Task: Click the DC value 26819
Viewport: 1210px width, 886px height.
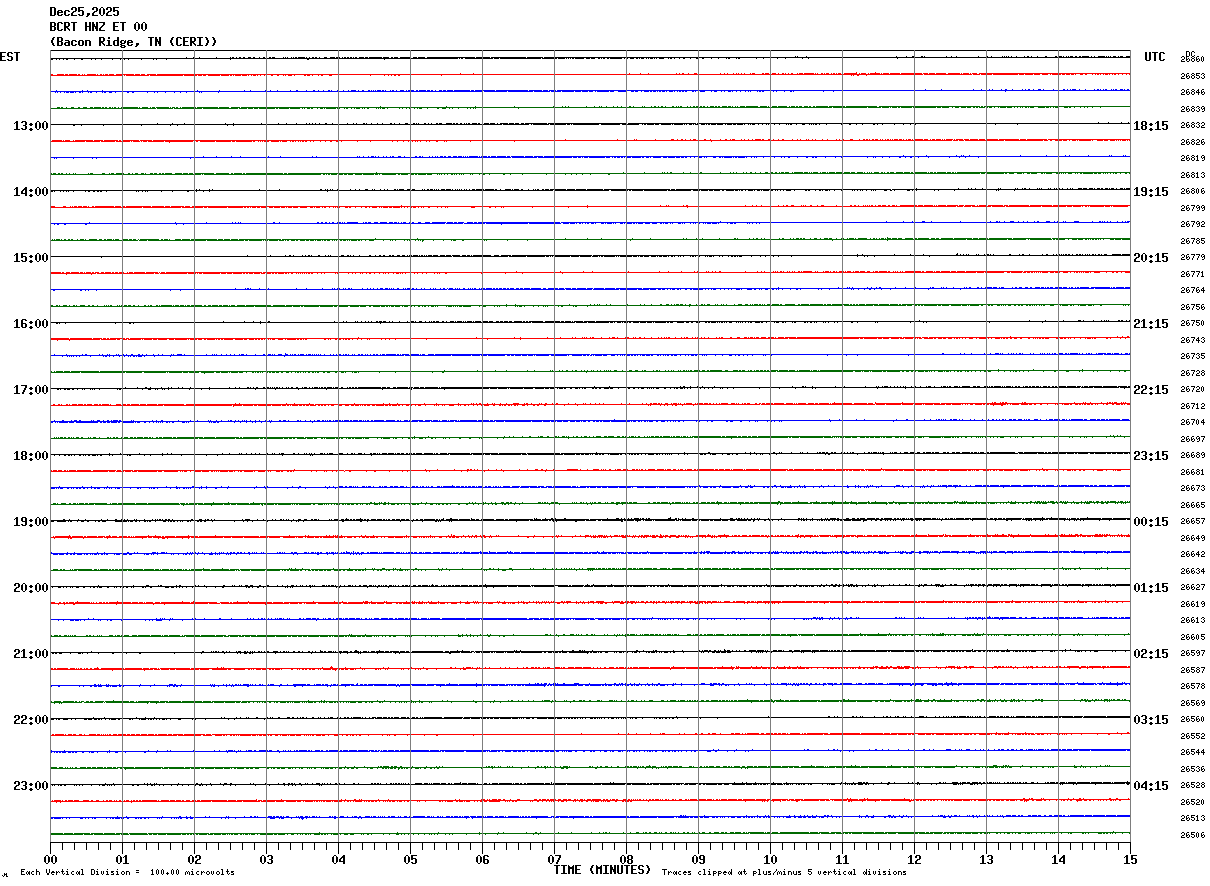Action: point(1192,158)
